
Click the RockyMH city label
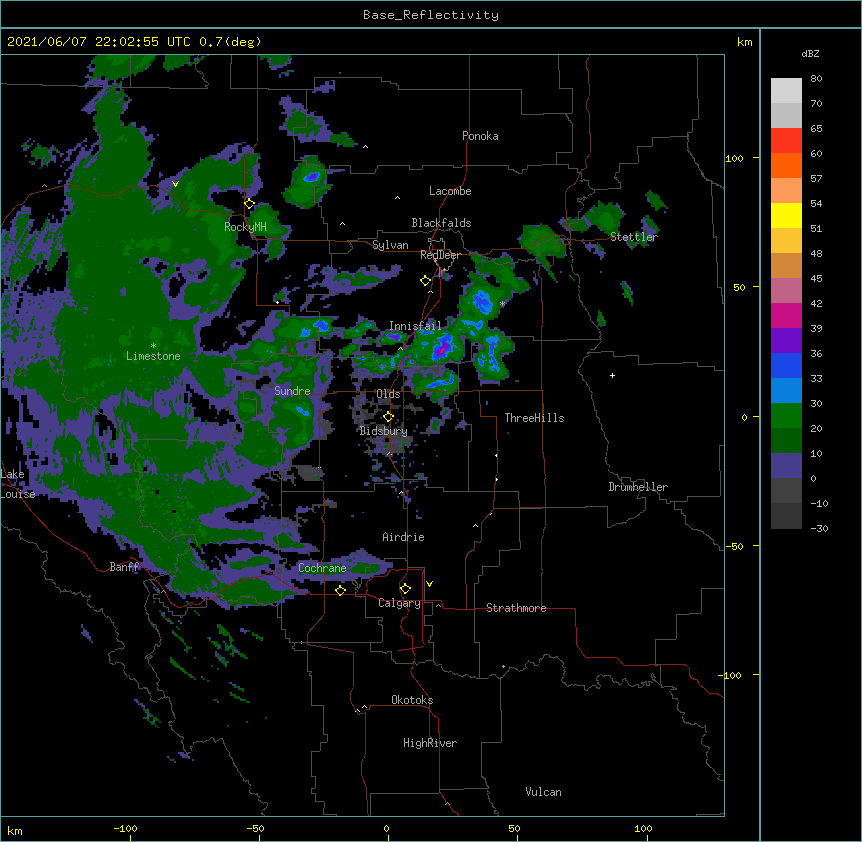[245, 226]
